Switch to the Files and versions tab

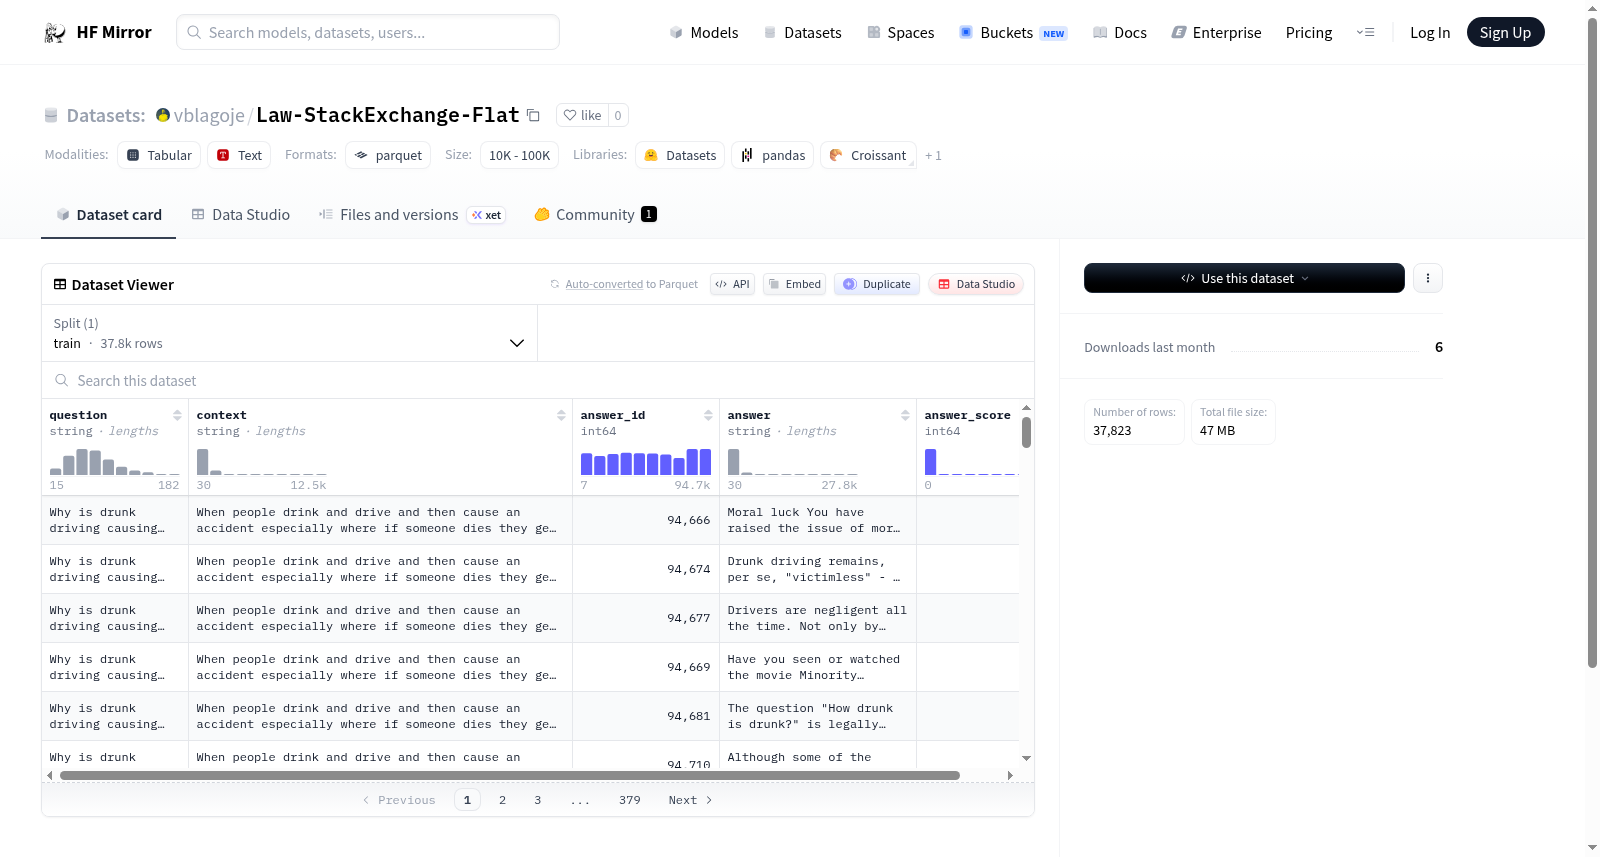coord(411,215)
